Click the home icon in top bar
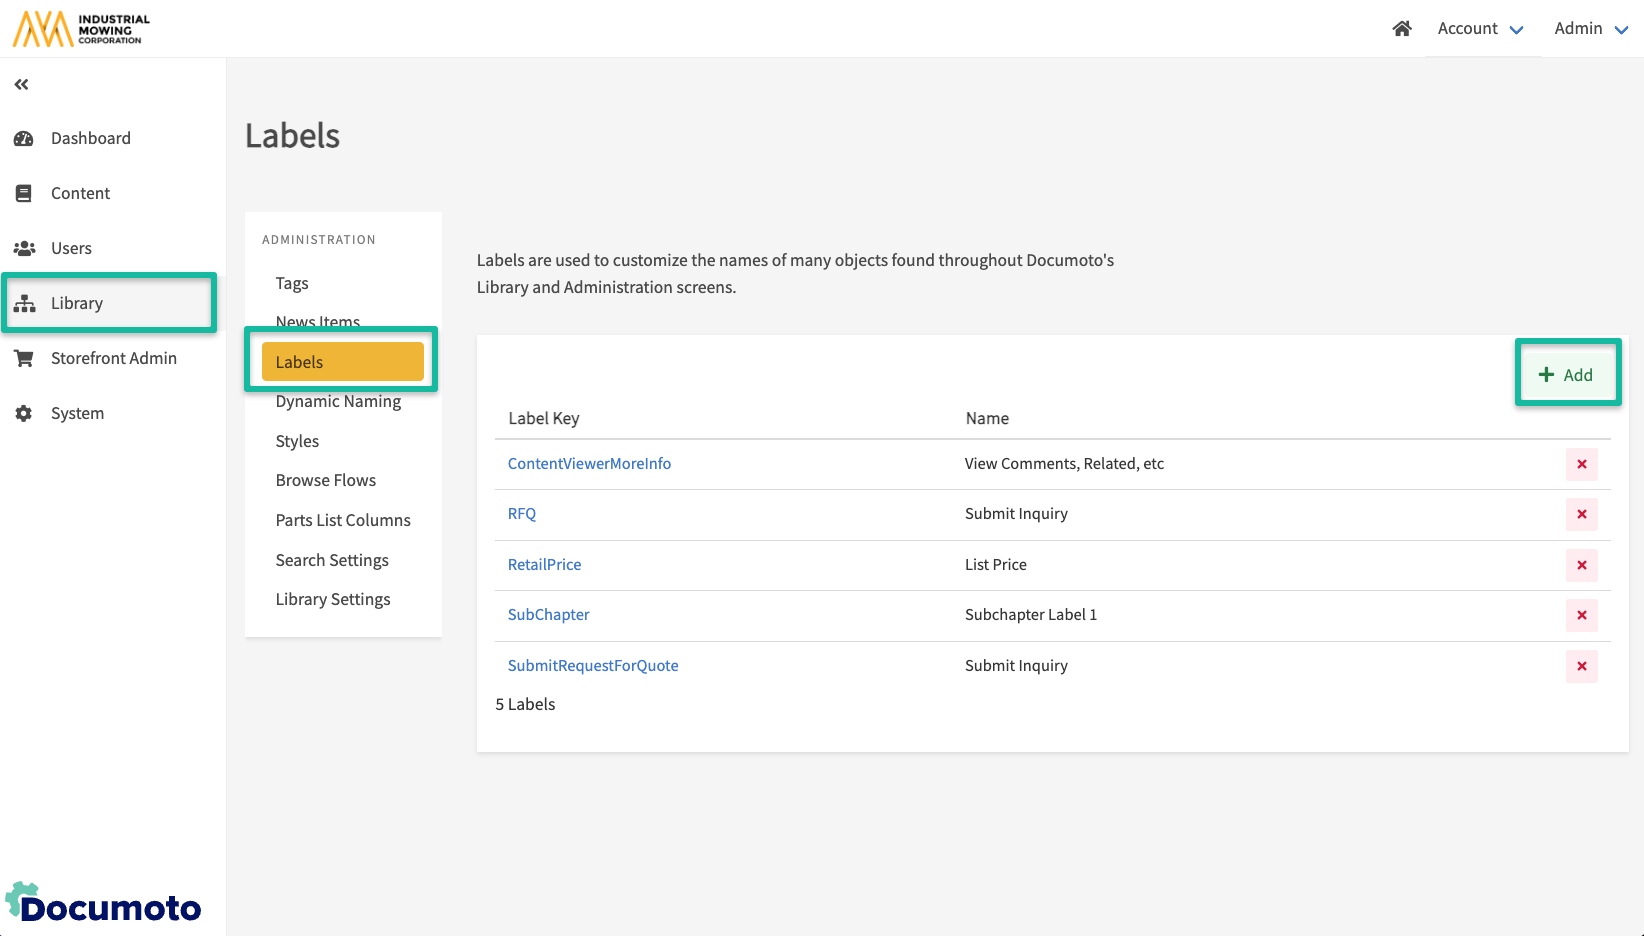Image resolution: width=1644 pixels, height=936 pixels. tap(1401, 29)
